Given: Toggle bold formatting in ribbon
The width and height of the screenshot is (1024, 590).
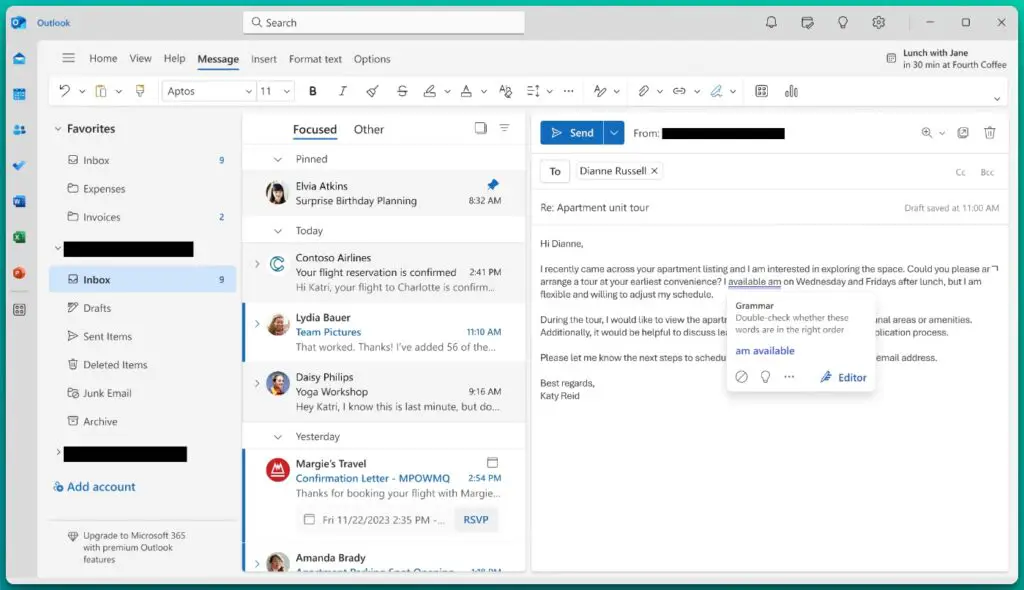Looking at the screenshot, I should [x=313, y=91].
